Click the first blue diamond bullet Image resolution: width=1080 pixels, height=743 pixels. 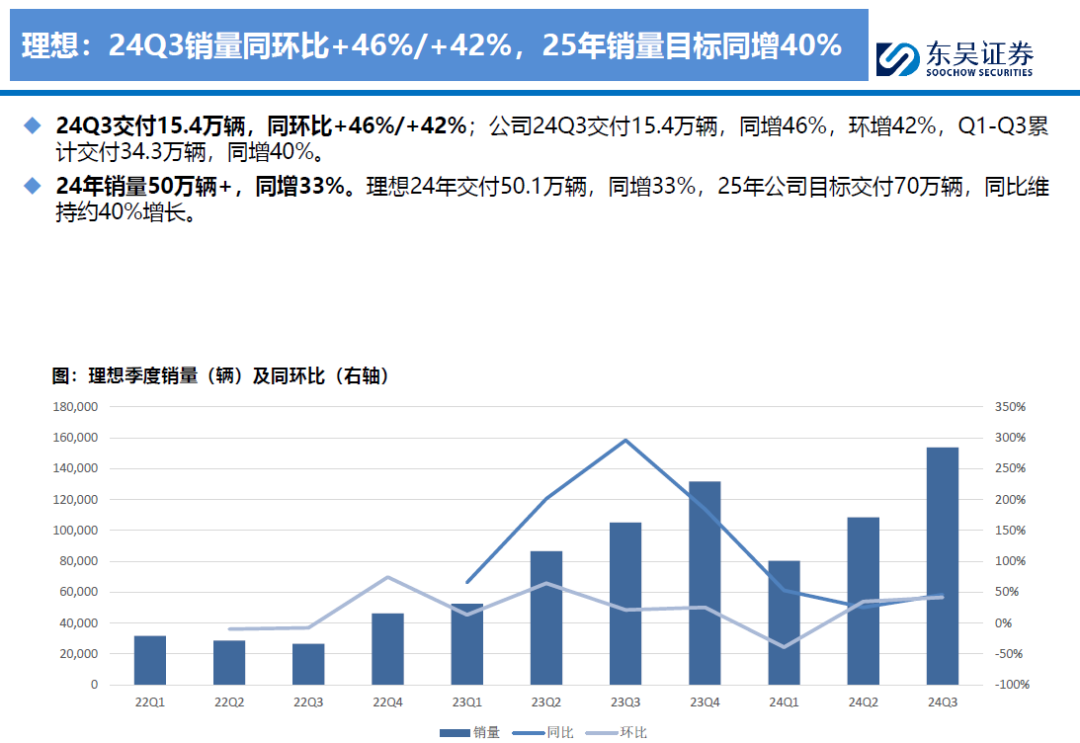tap(32, 125)
